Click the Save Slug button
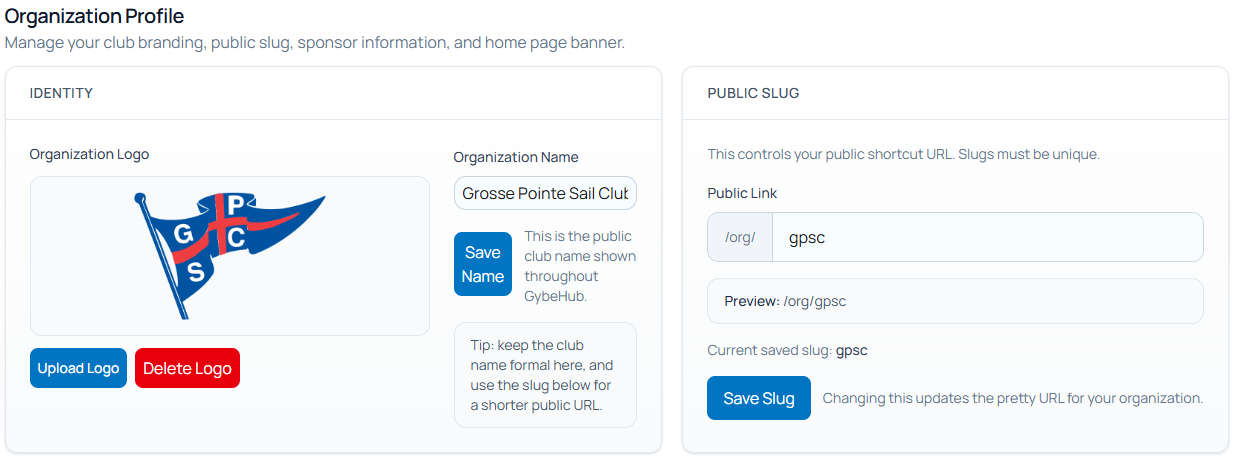The width and height of the screenshot is (1233, 463). point(759,398)
